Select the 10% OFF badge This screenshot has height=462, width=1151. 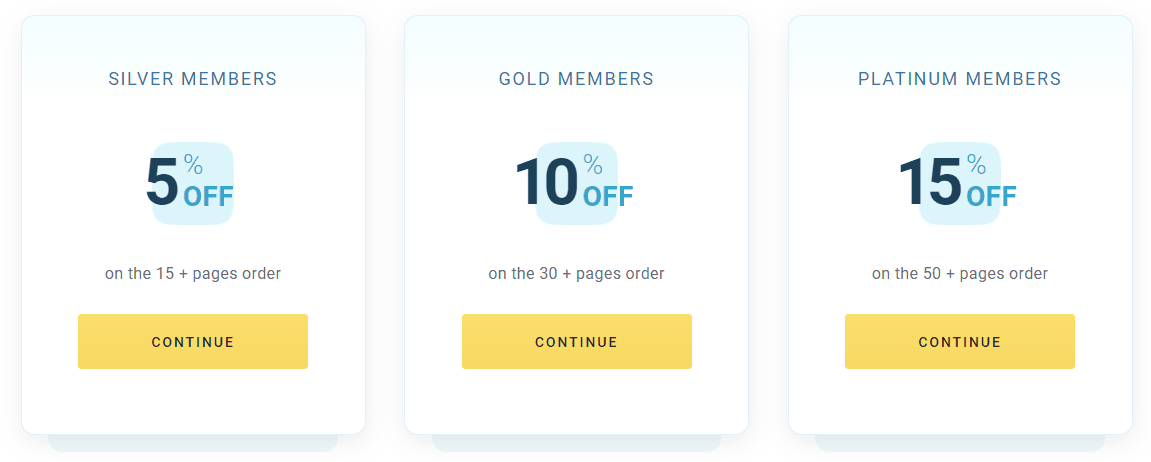tap(576, 183)
